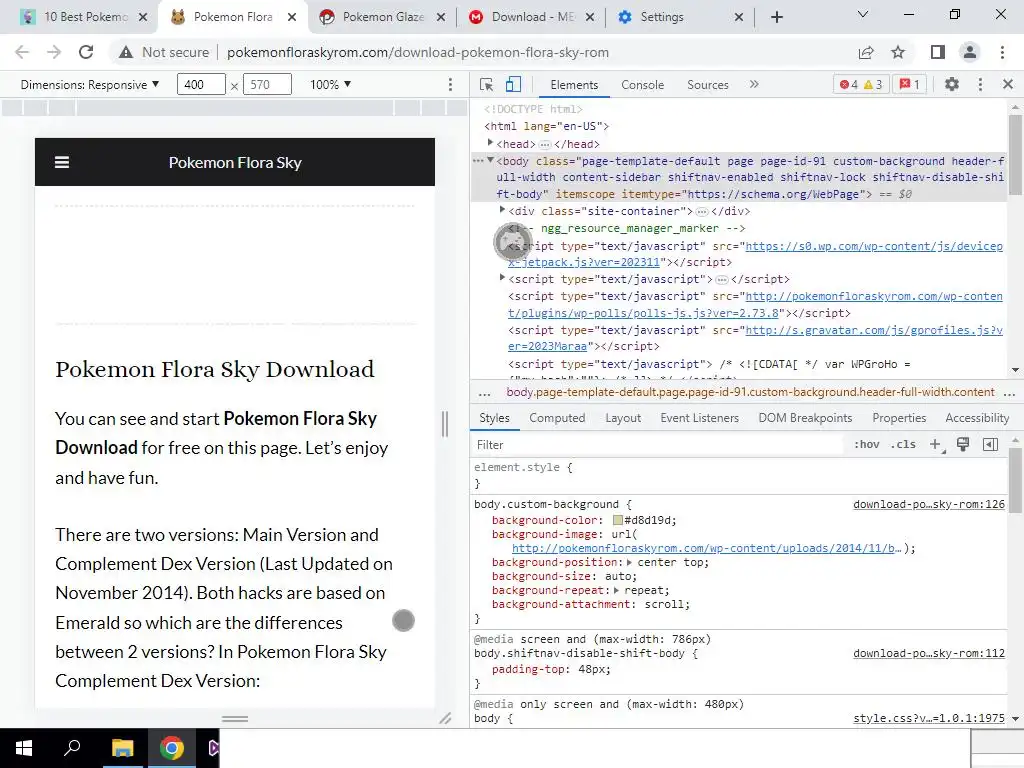Expand background-position shorthand triangle
1024x768 pixels.
[x=629, y=562]
